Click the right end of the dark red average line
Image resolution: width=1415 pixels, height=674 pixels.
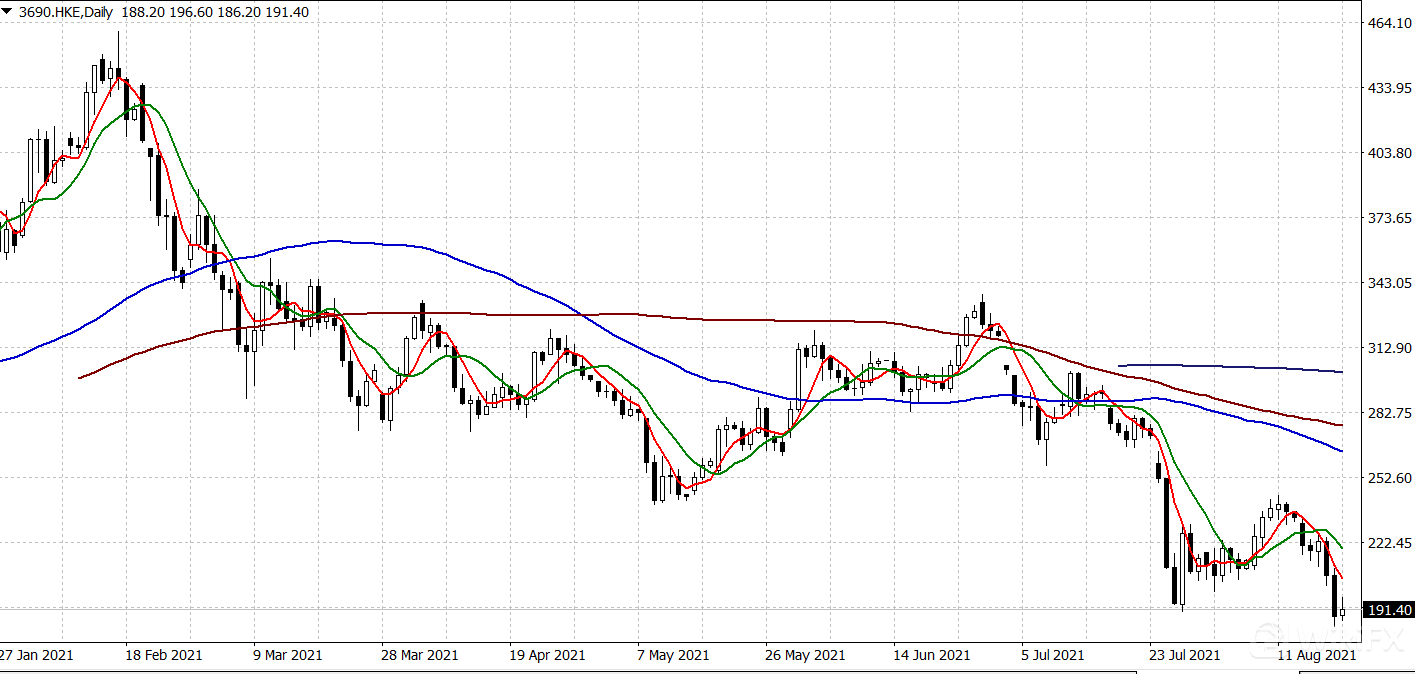1340,425
